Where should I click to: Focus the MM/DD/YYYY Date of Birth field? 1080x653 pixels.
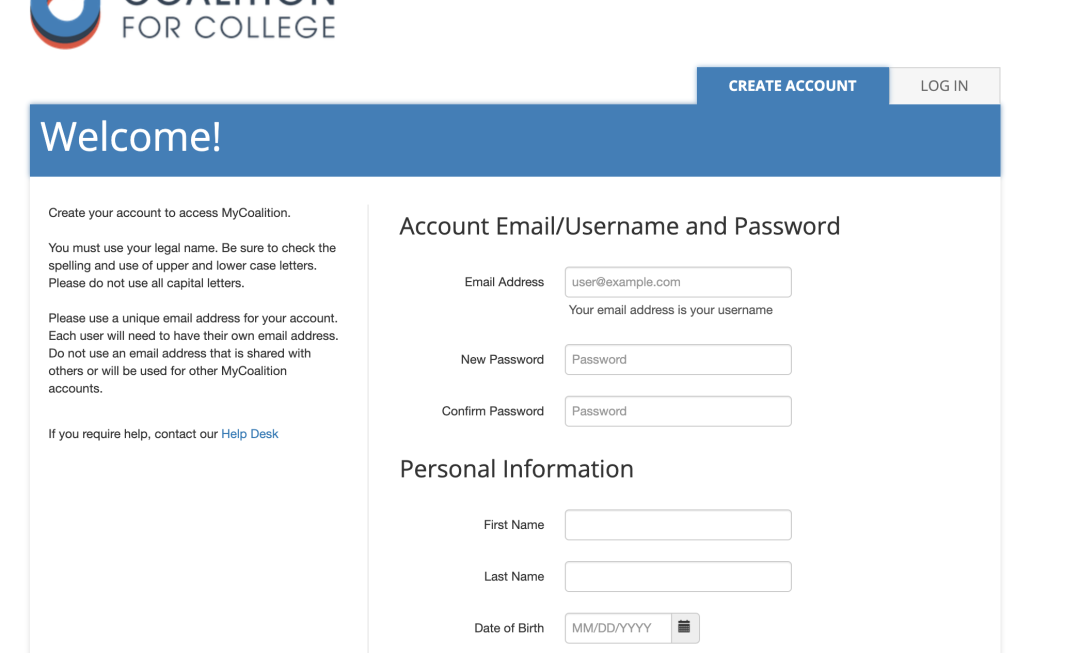point(618,628)
